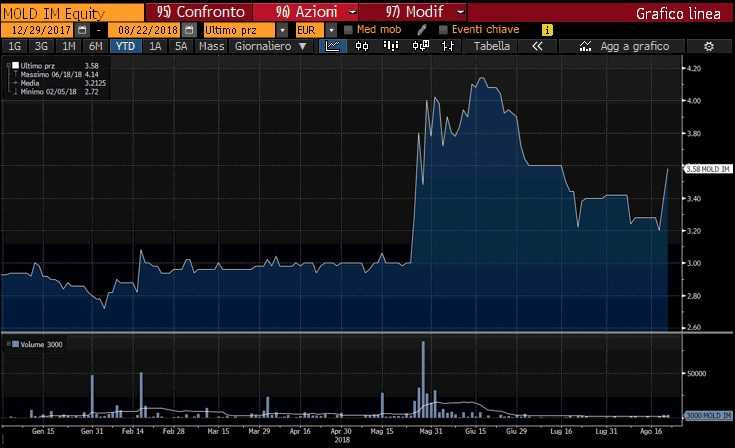Open the Ultimo prz field dropdown arrow
The height and width of the screenshot is (448, 735).
(282, 30)
